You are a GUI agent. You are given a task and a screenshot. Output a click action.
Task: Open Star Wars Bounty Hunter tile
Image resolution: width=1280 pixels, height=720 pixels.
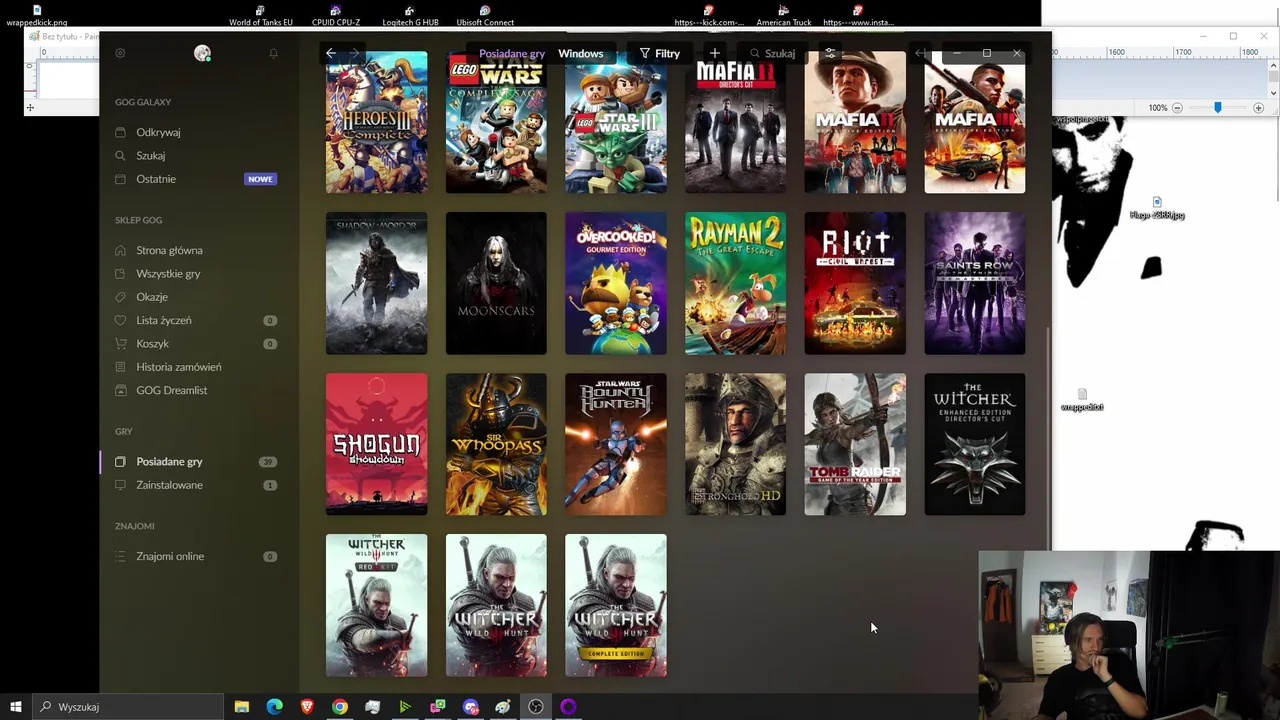pyautogui.click(x=616, y=444)
